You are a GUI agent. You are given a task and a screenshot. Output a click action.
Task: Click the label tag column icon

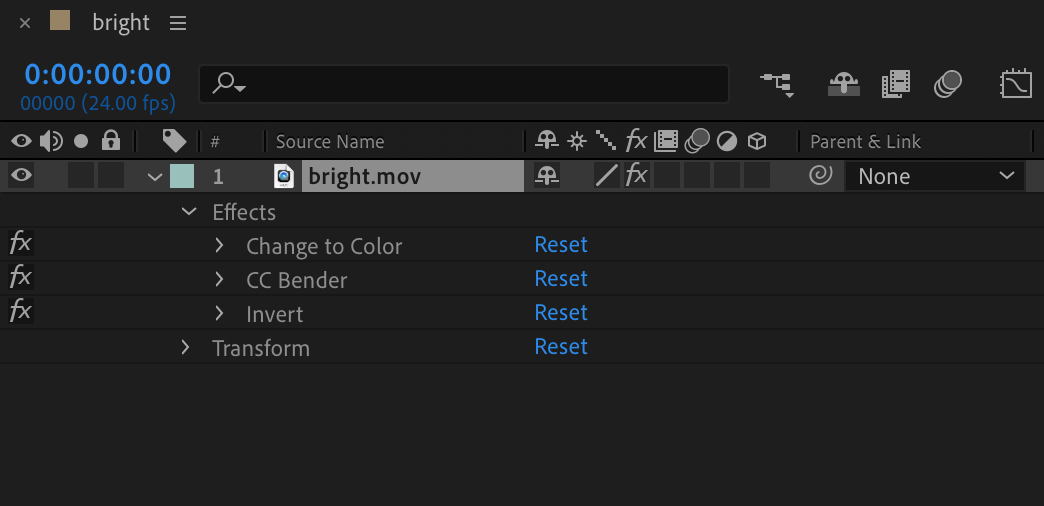click(174, 141)
